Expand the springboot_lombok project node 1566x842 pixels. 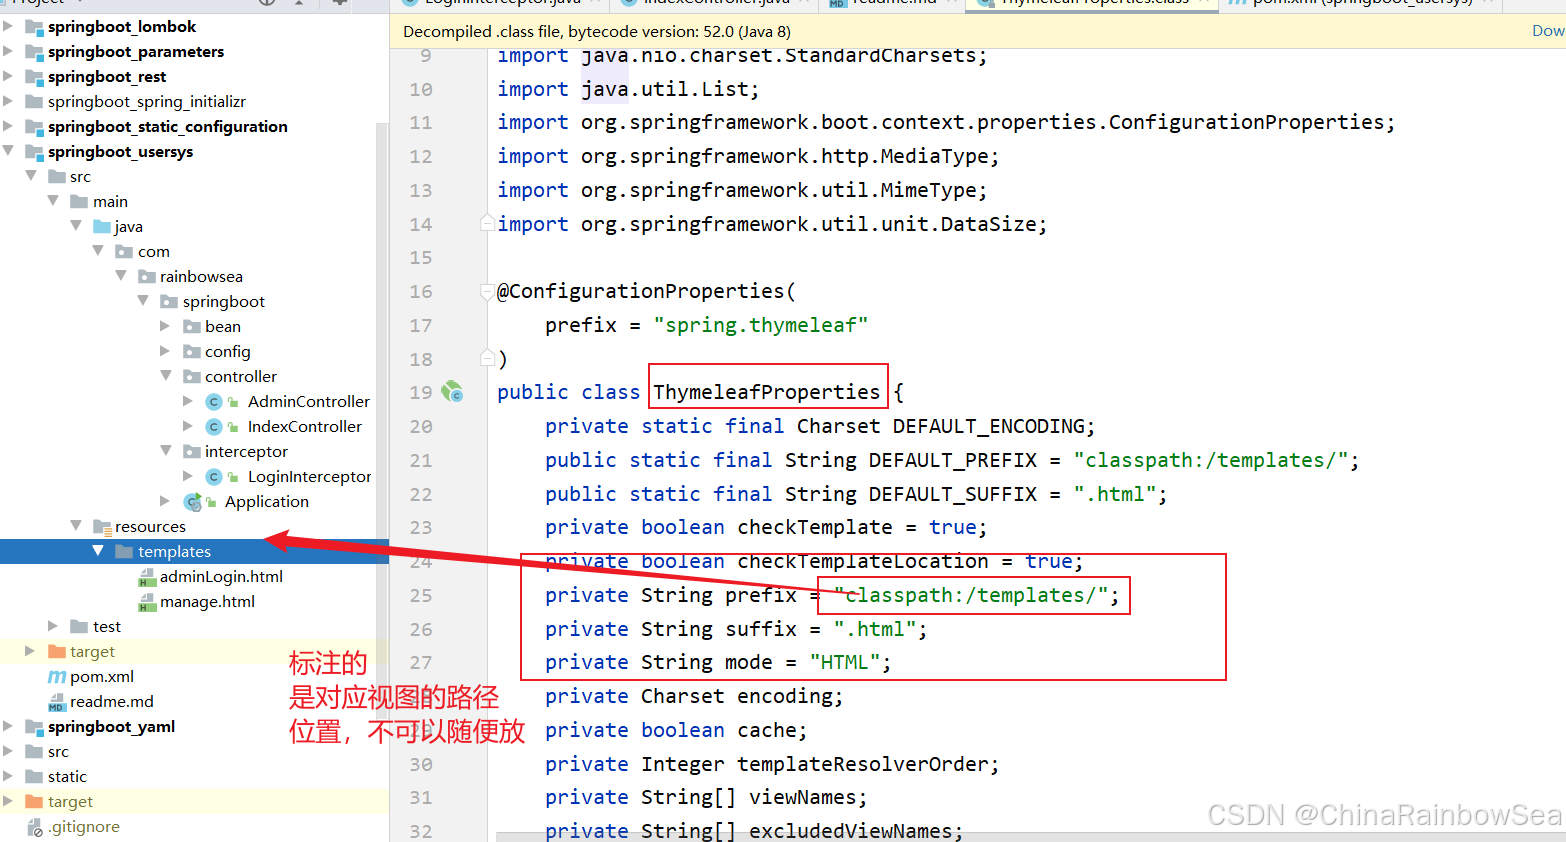pyautogui.click(x=8, y=26)
